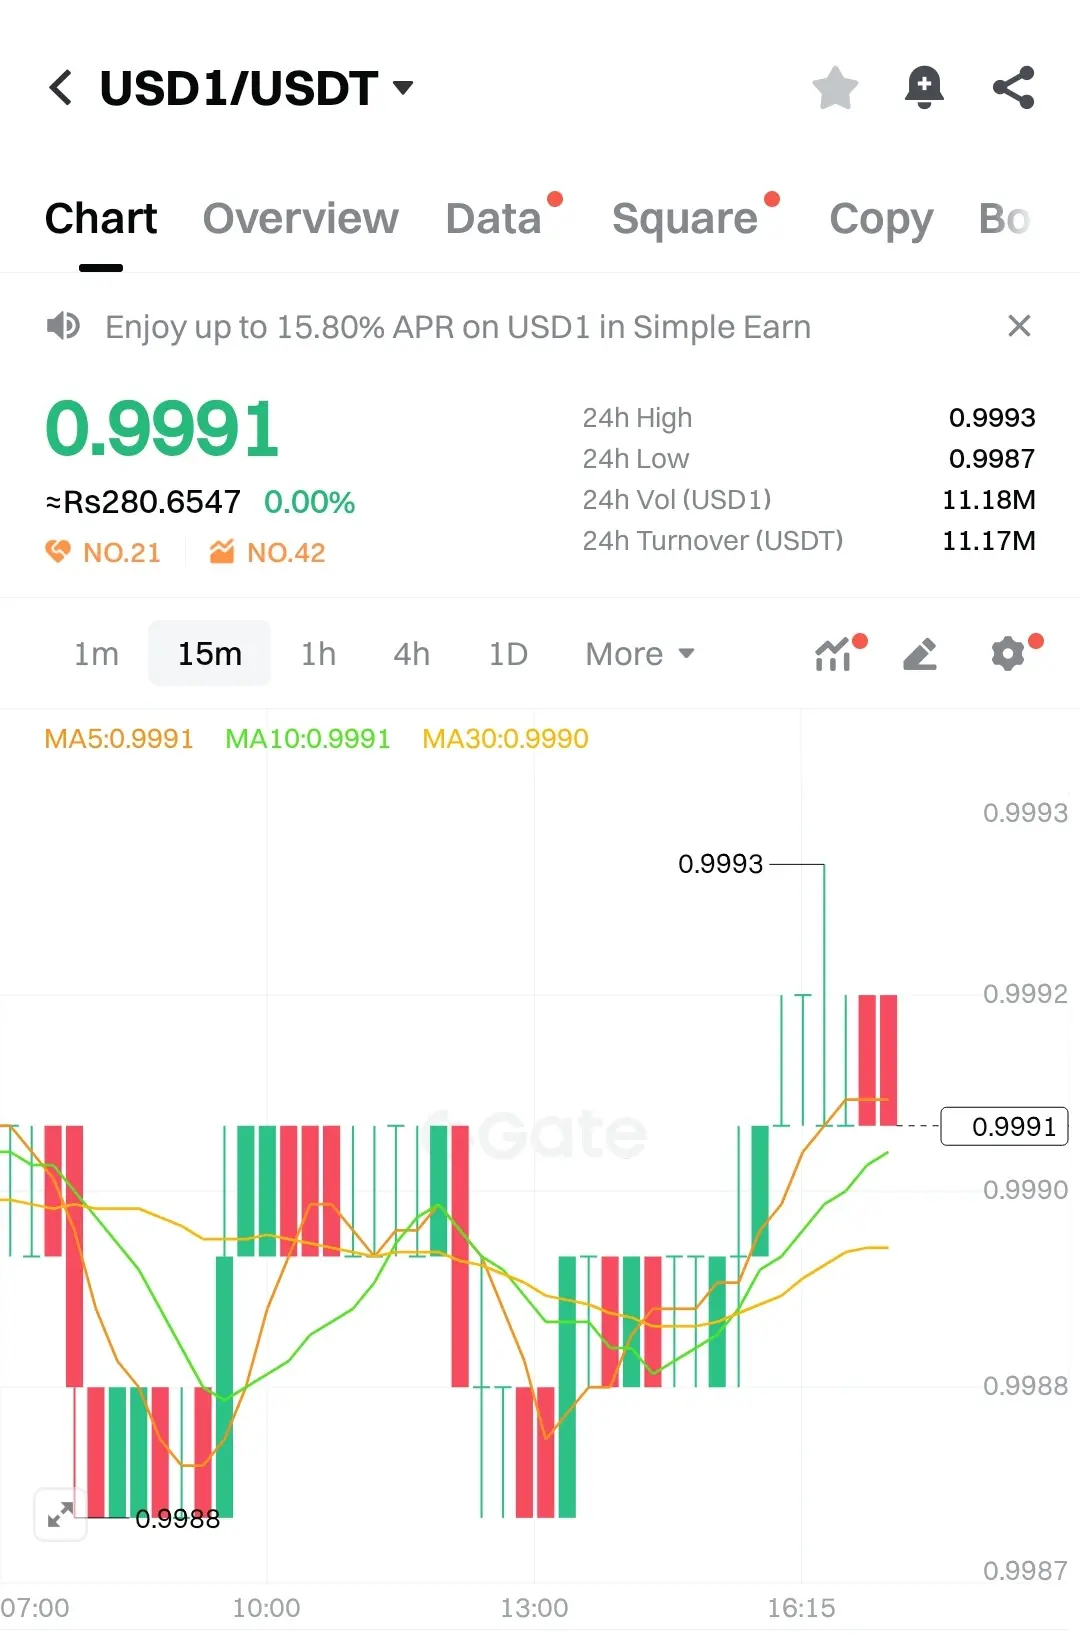Open the Copy tab

(x=881, y=218)
